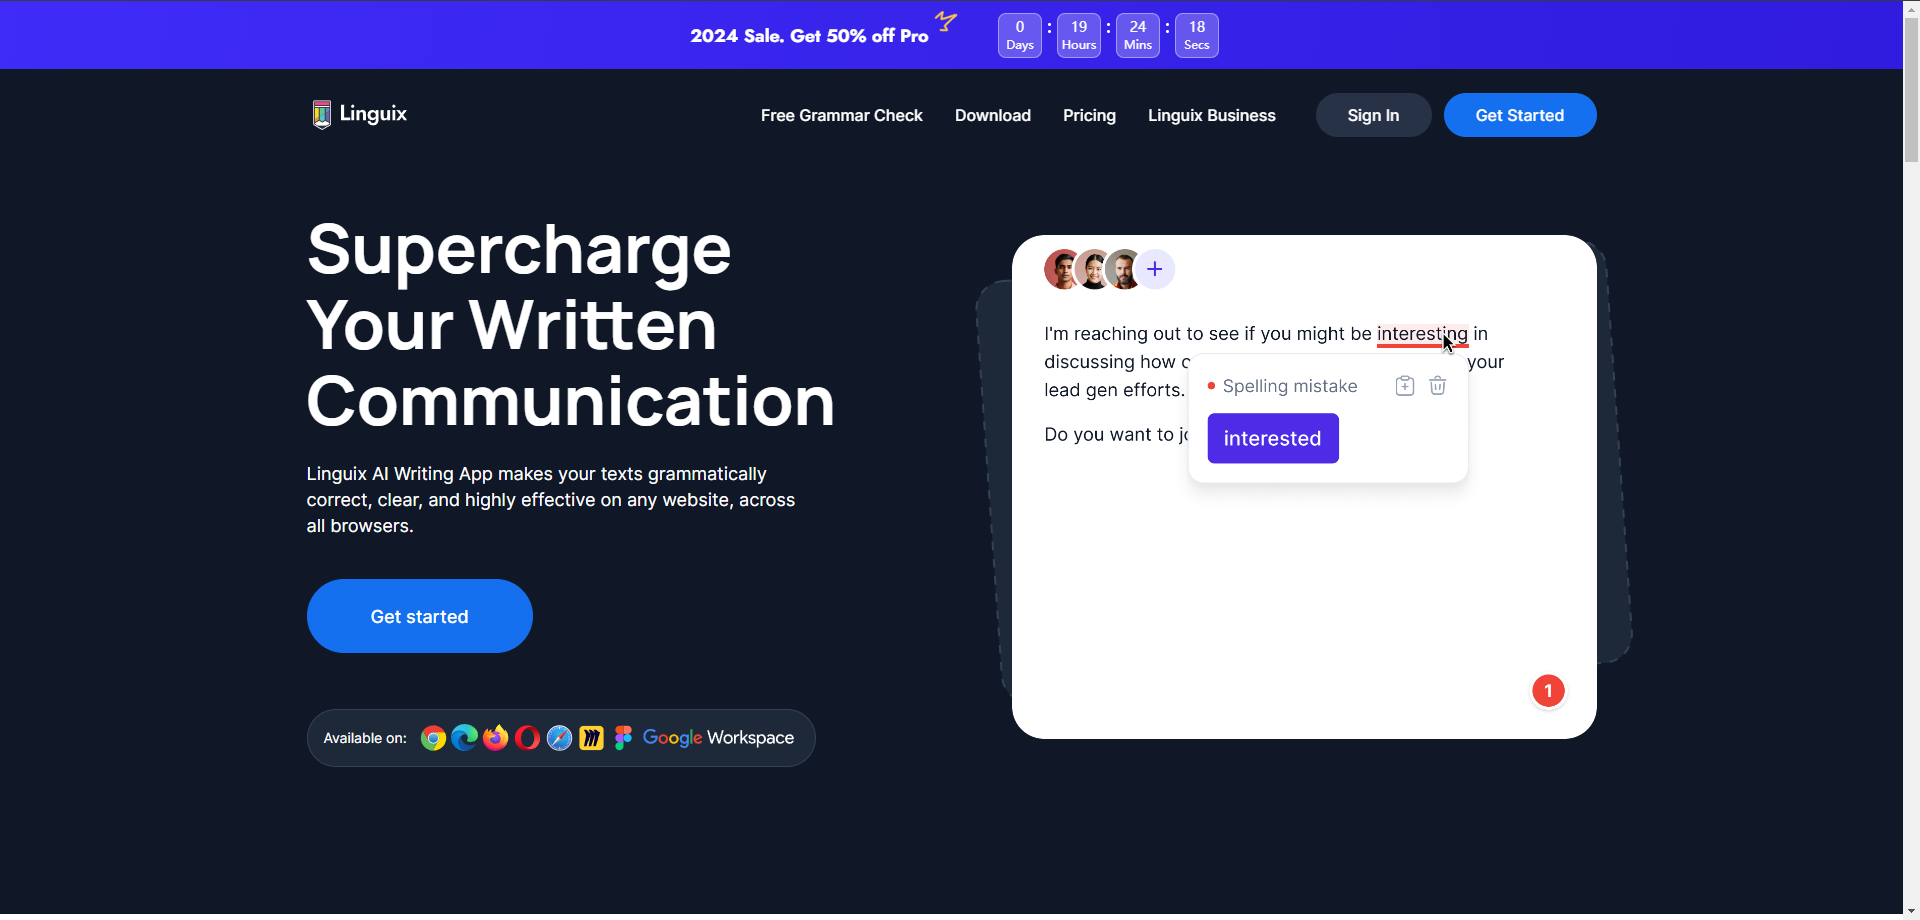The width and height of the screenshot is (1920, 920).
Task: Click the Linguix logo icon
Action: [x=321, y=114]
